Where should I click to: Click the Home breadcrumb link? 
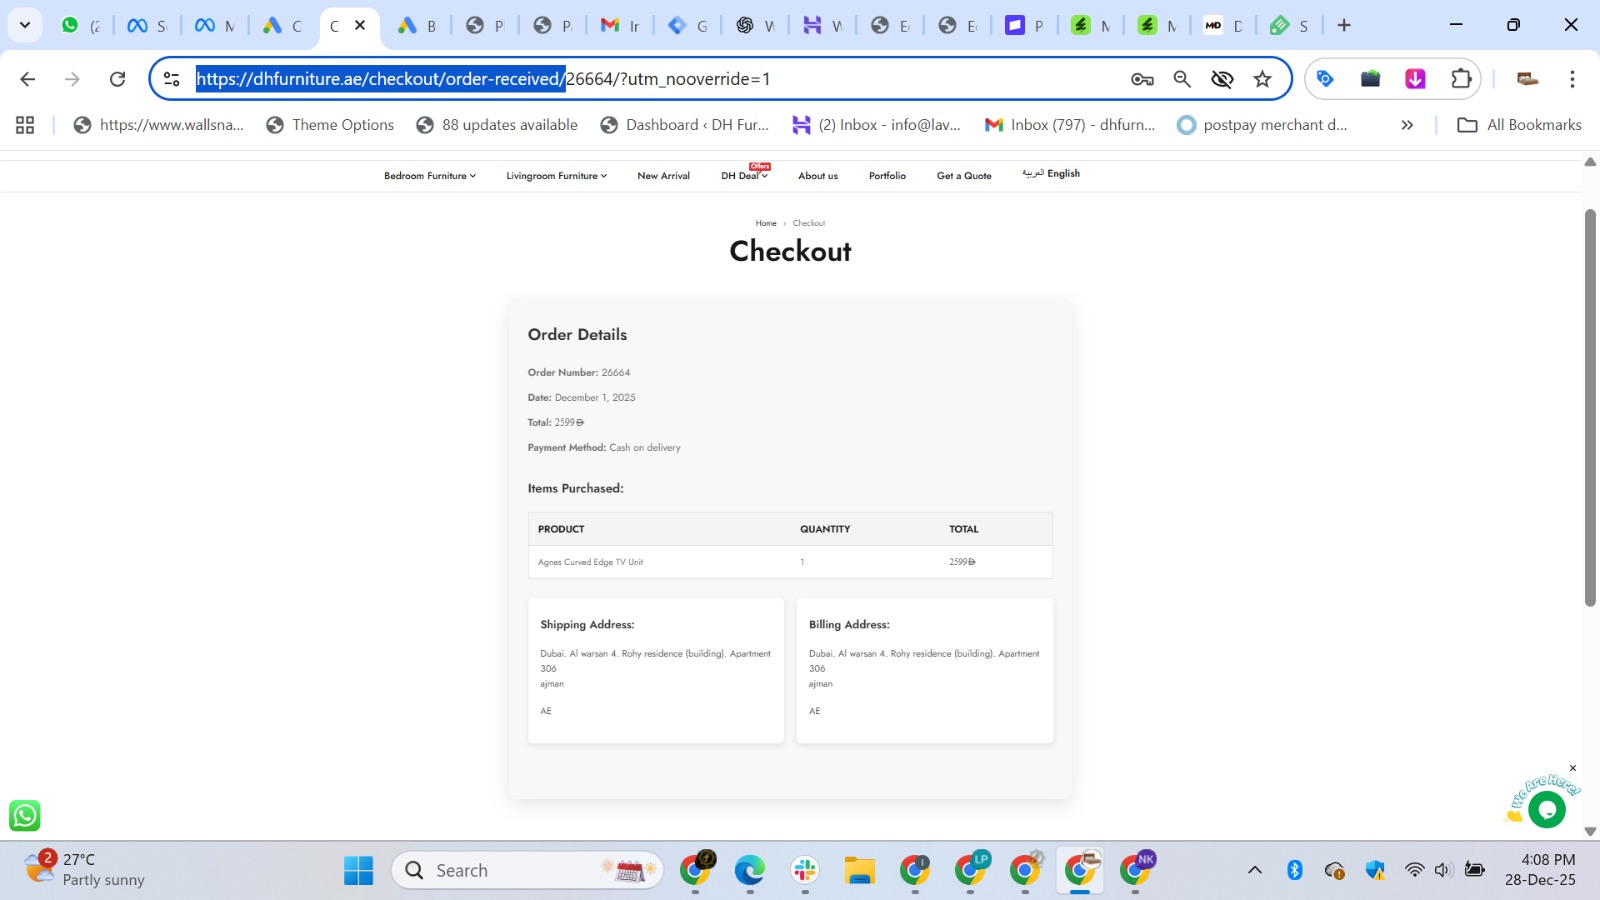pos(766,223)
